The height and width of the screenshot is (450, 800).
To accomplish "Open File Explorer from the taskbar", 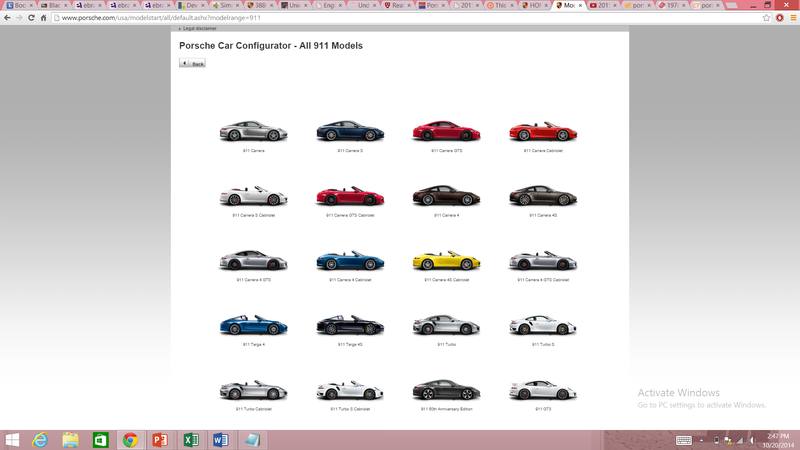I will tap(70, 440).
